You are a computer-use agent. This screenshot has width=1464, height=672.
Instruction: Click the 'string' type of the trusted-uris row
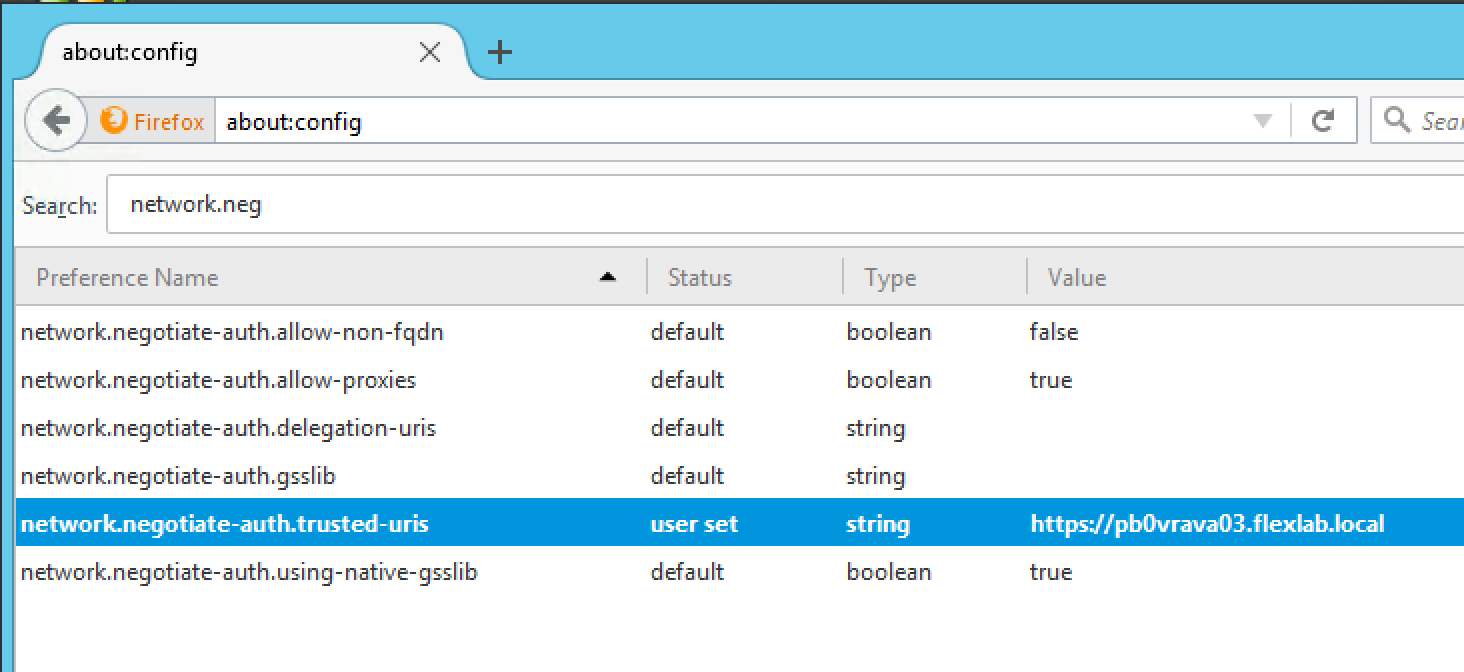(x=876, y=524)
